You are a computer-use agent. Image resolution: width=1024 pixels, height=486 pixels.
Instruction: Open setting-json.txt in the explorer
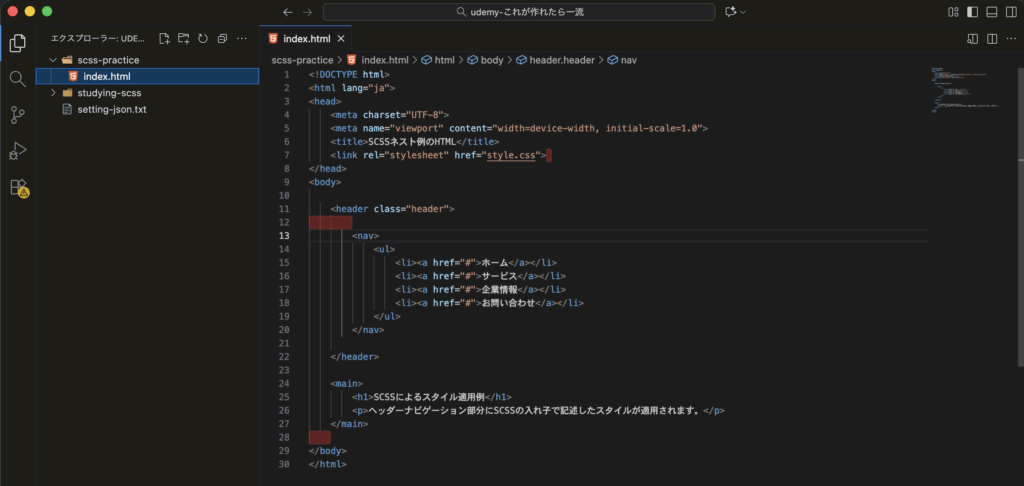pos(111,109)
